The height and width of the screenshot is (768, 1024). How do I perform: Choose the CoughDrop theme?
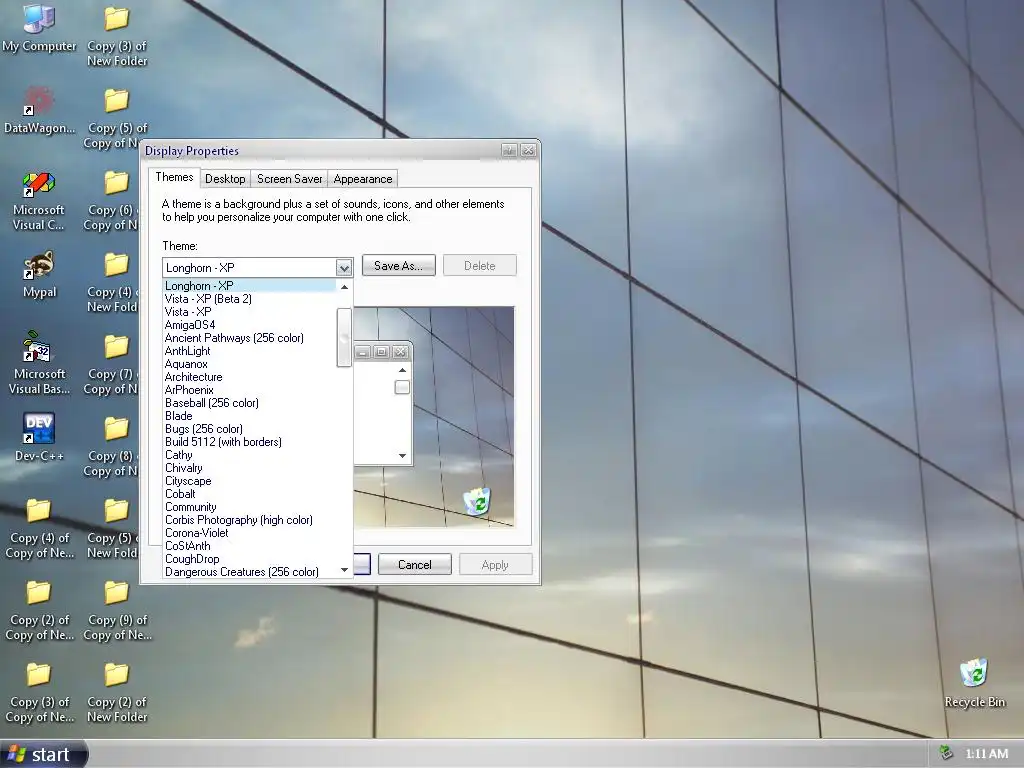coord(249,559)
